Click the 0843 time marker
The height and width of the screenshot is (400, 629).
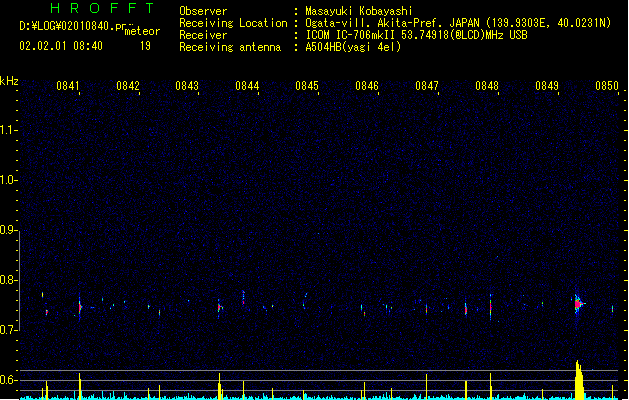[x=187, y=86]
